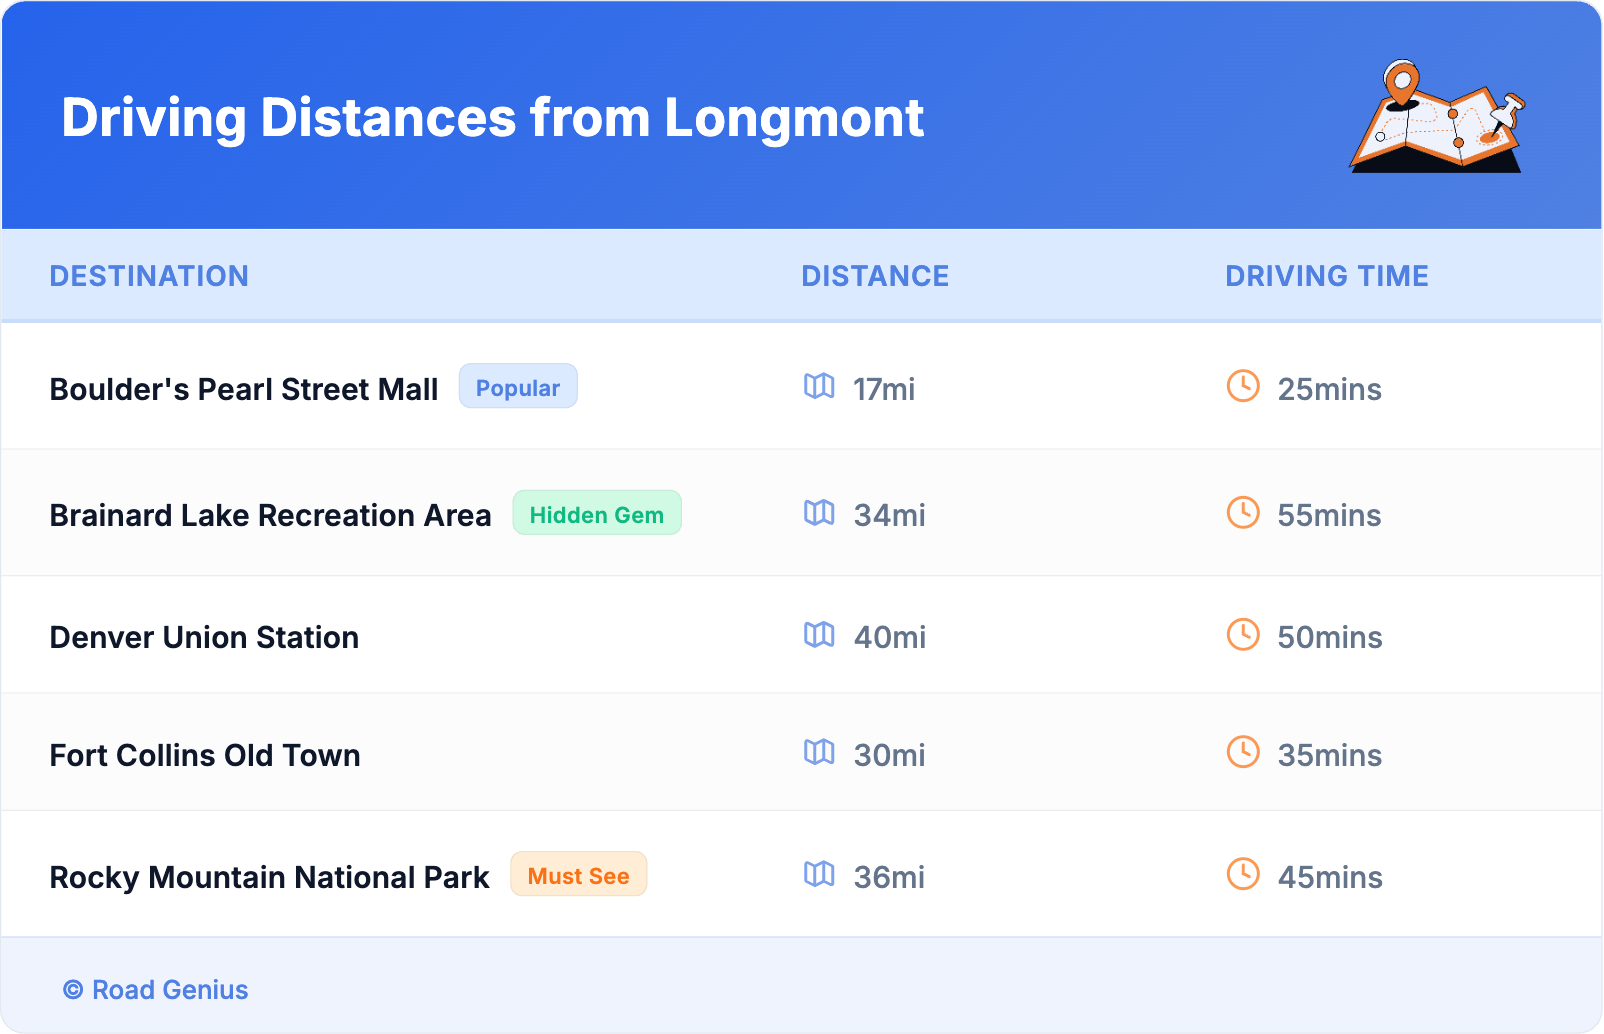Select Fort Collins Old Town destination
This screenshot has width=1604, height=1034.
(x=205, y=755)
